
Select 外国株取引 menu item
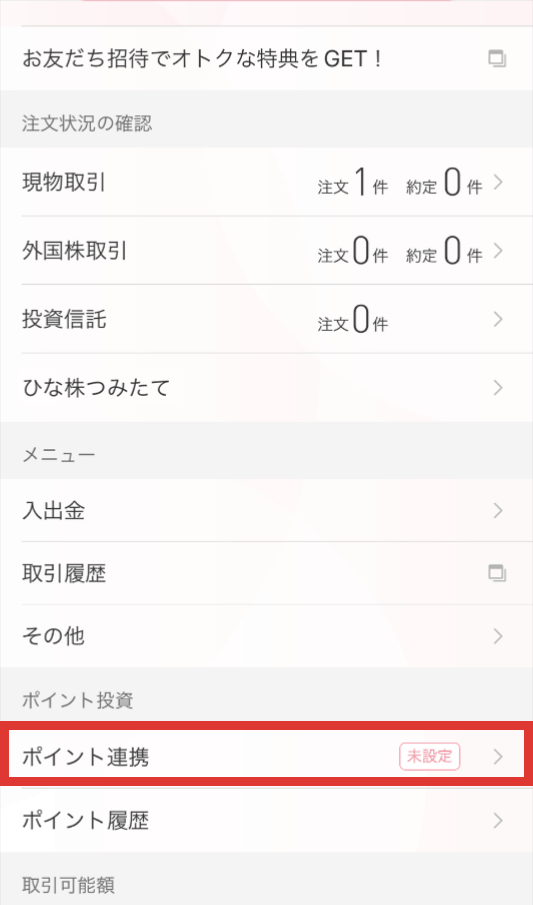click(x=266, y=251)
